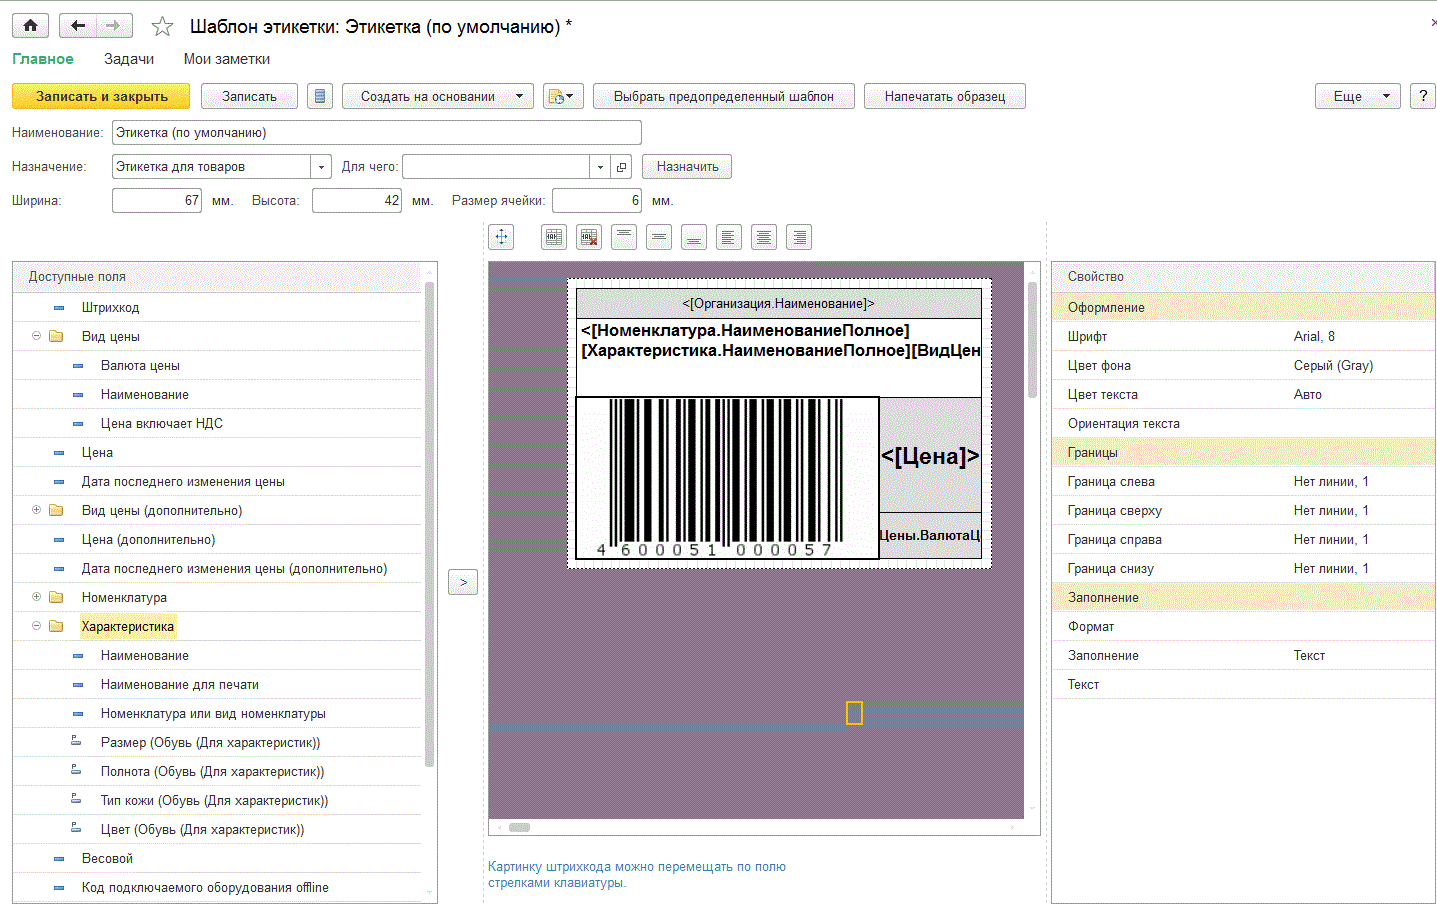This screenshot has height=905, width=1437.
Task: Click Записать и закрыть
Action: point(101,96)
